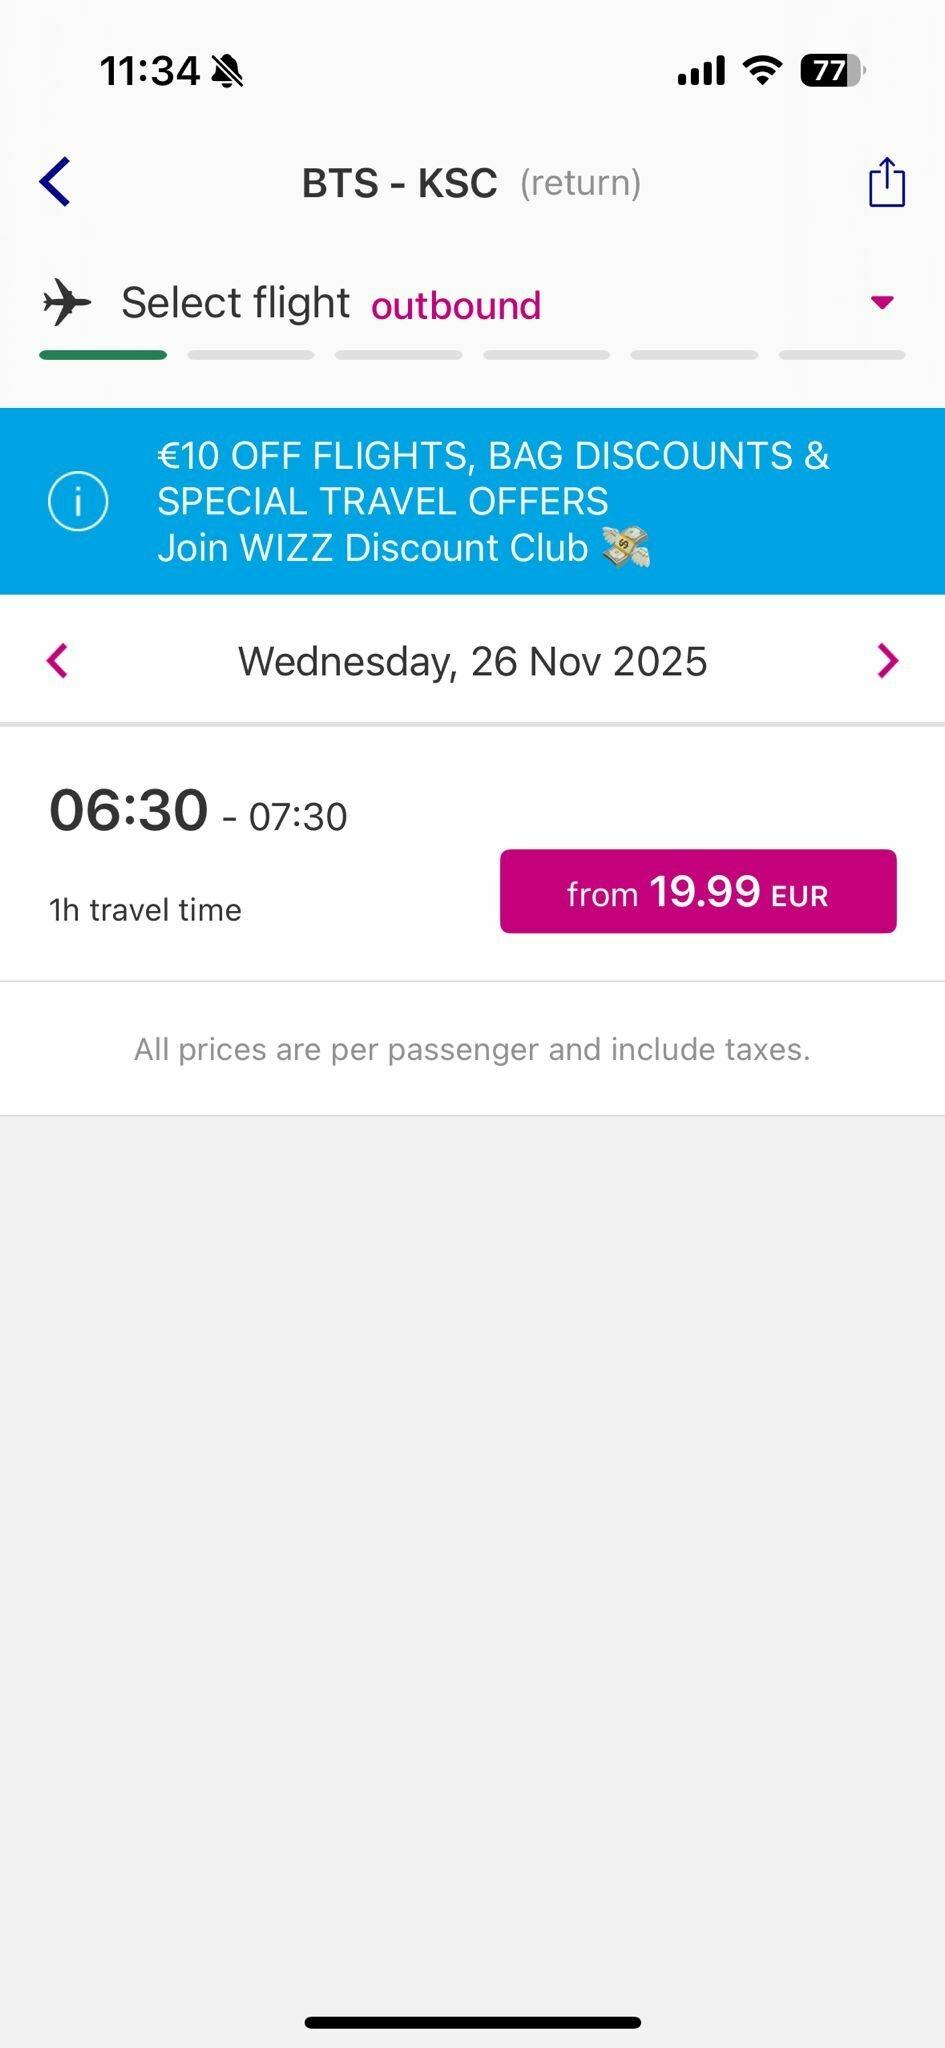
Task: Tap the back arrow in the header
Action: pos(55,182)
